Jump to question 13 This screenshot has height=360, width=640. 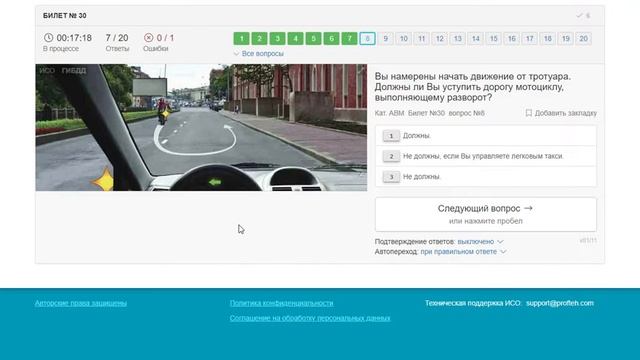click(x=457, y=39)
